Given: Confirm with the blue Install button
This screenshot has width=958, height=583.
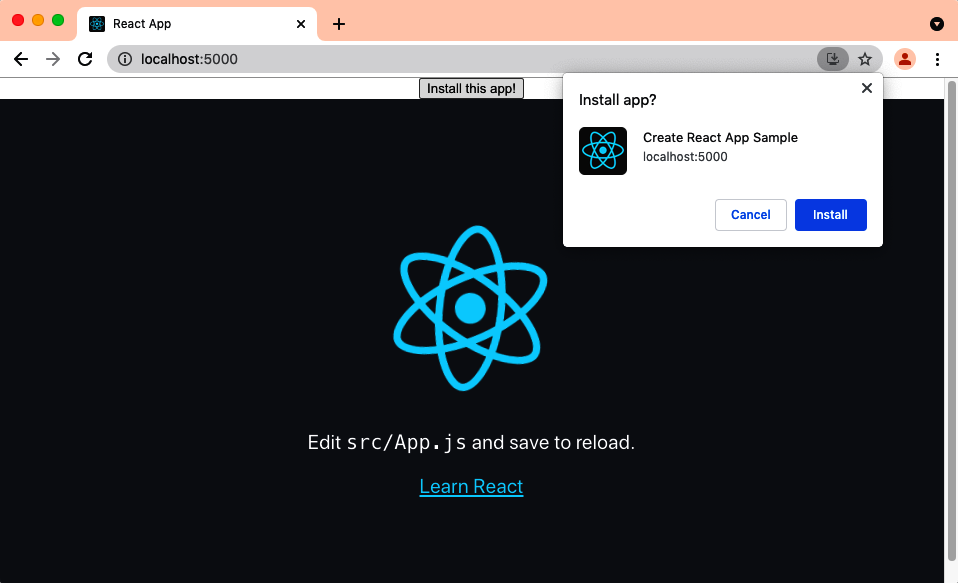Looking at the screenshot, I should click(x=830, y=215).
